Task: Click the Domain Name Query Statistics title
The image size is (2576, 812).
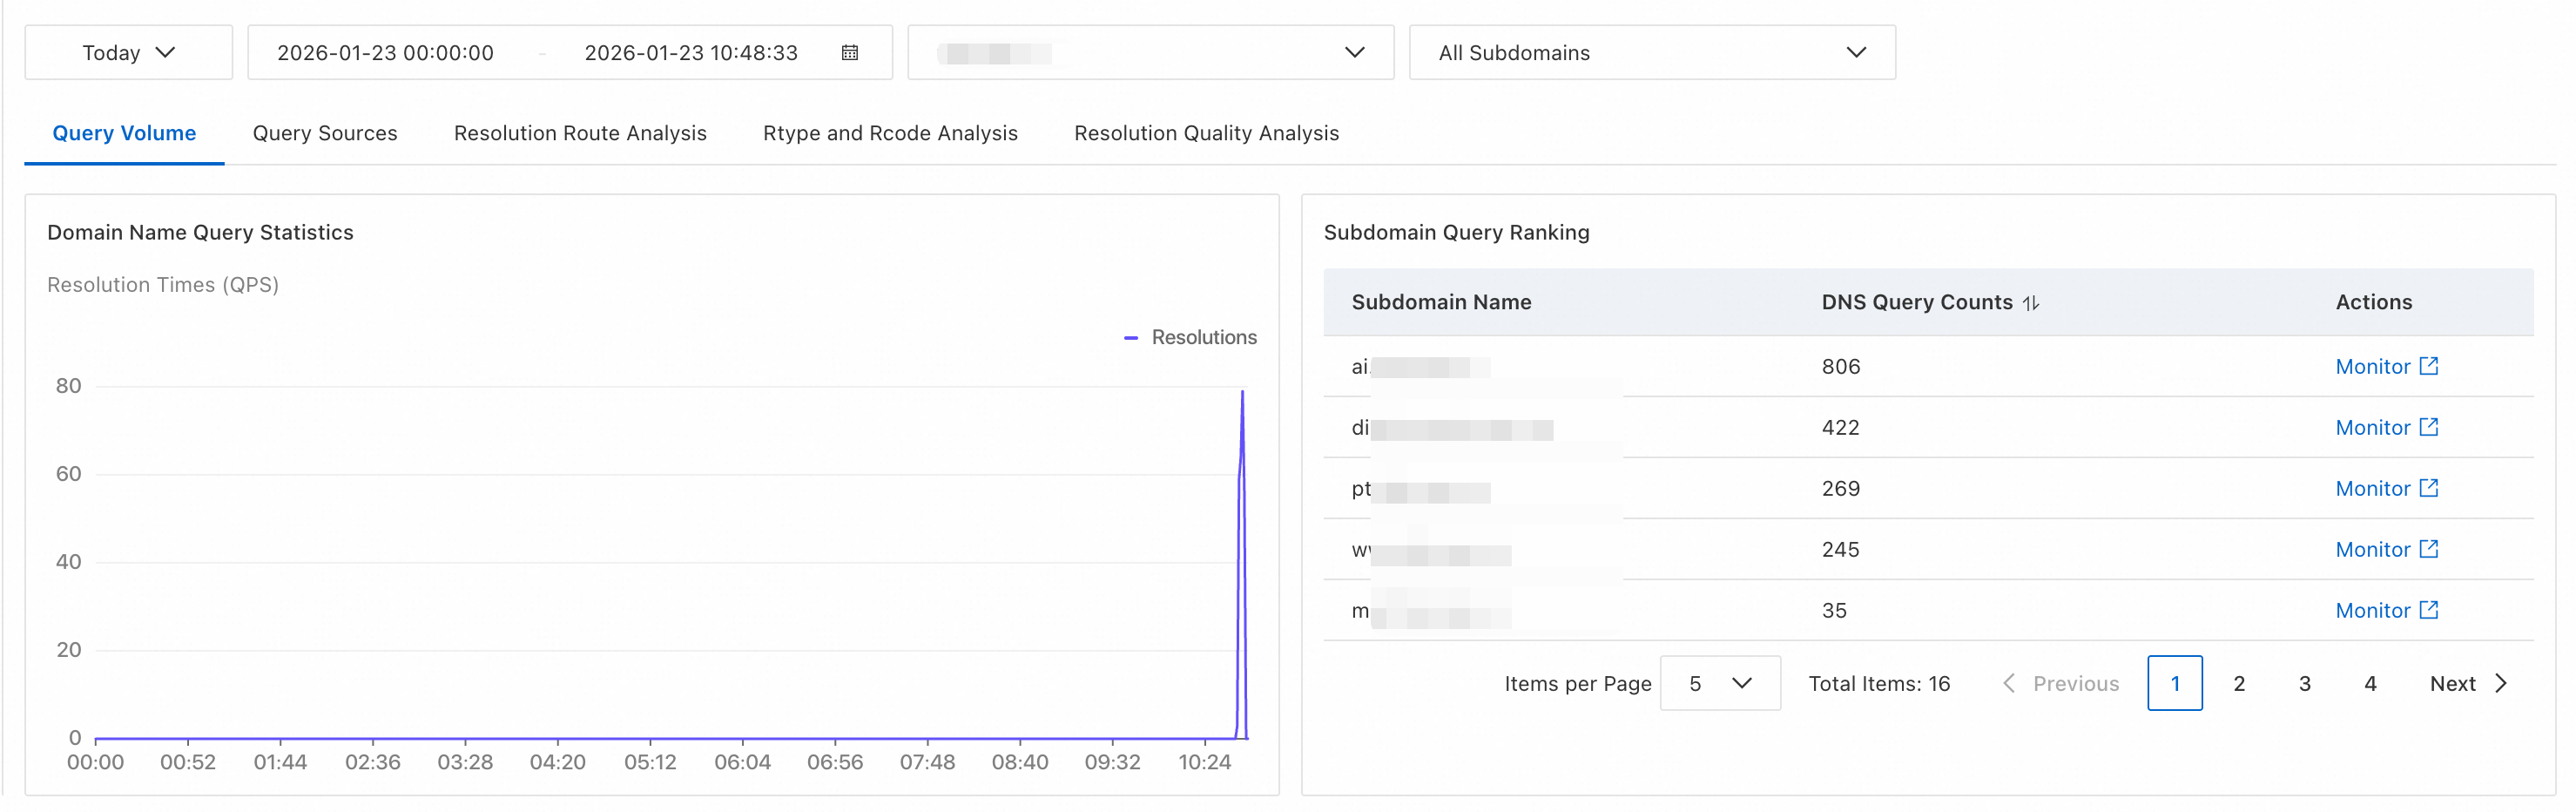Action: point(200,233)
